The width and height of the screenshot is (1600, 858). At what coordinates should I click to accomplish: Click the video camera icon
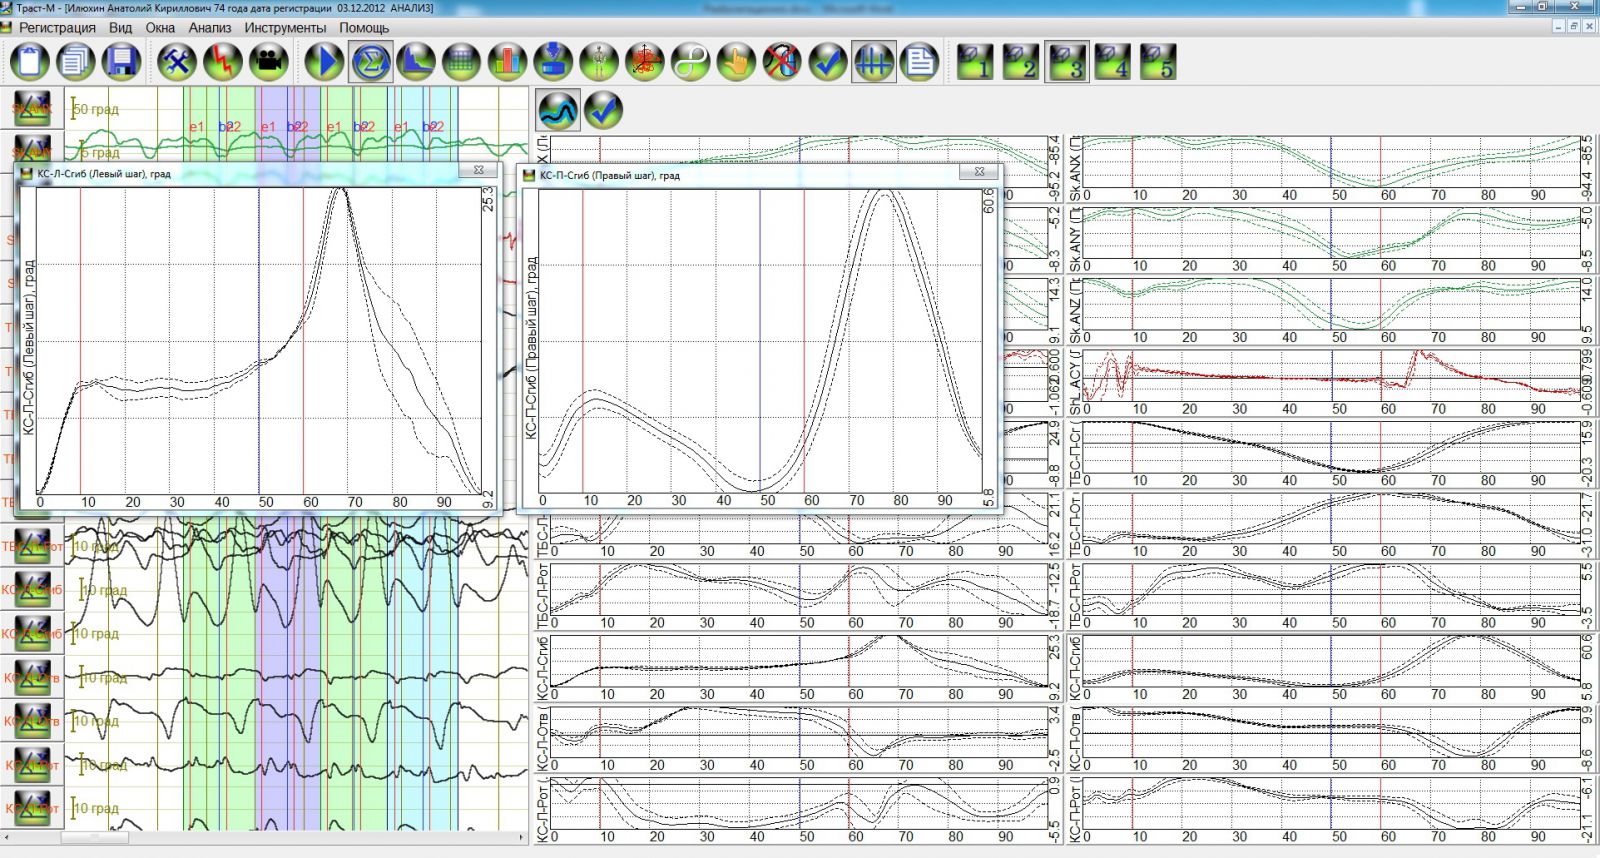pos(268,62)
